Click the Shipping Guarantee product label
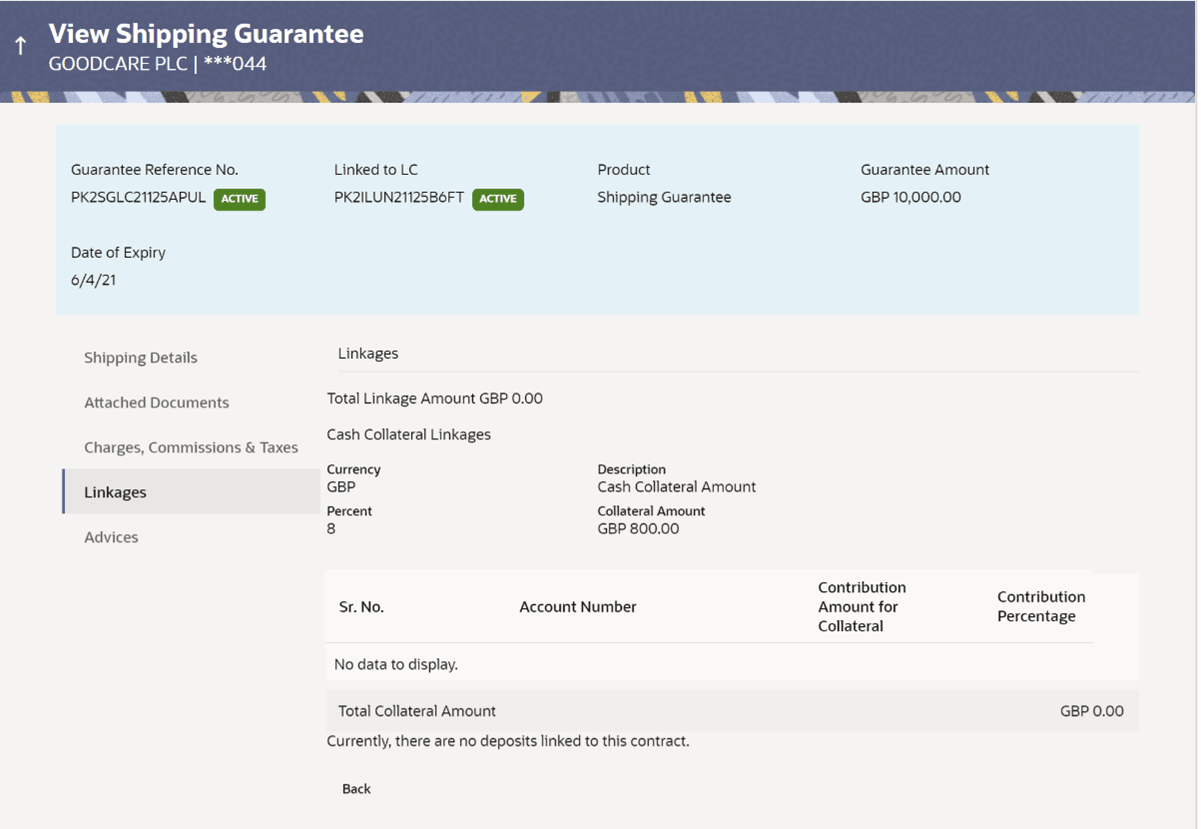This screenshot has height=829, width=1201. coord(665,197)
